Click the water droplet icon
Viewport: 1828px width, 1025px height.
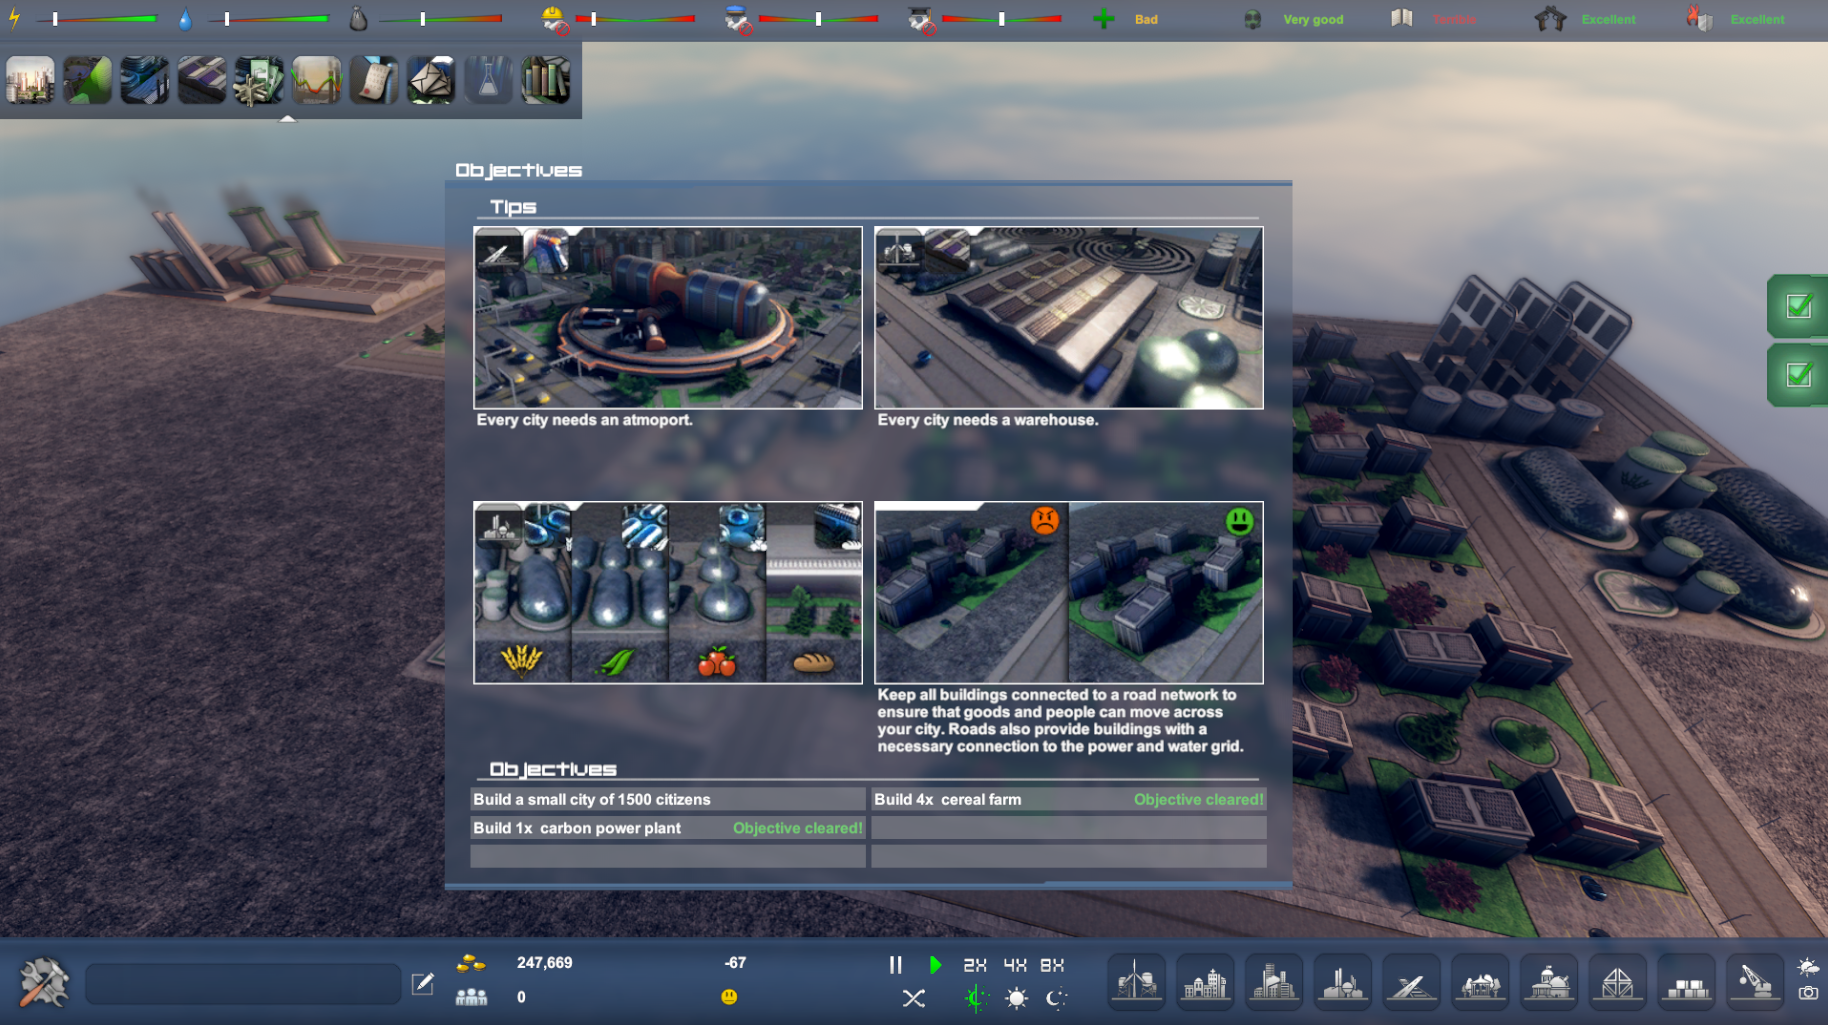coord(185,19)
